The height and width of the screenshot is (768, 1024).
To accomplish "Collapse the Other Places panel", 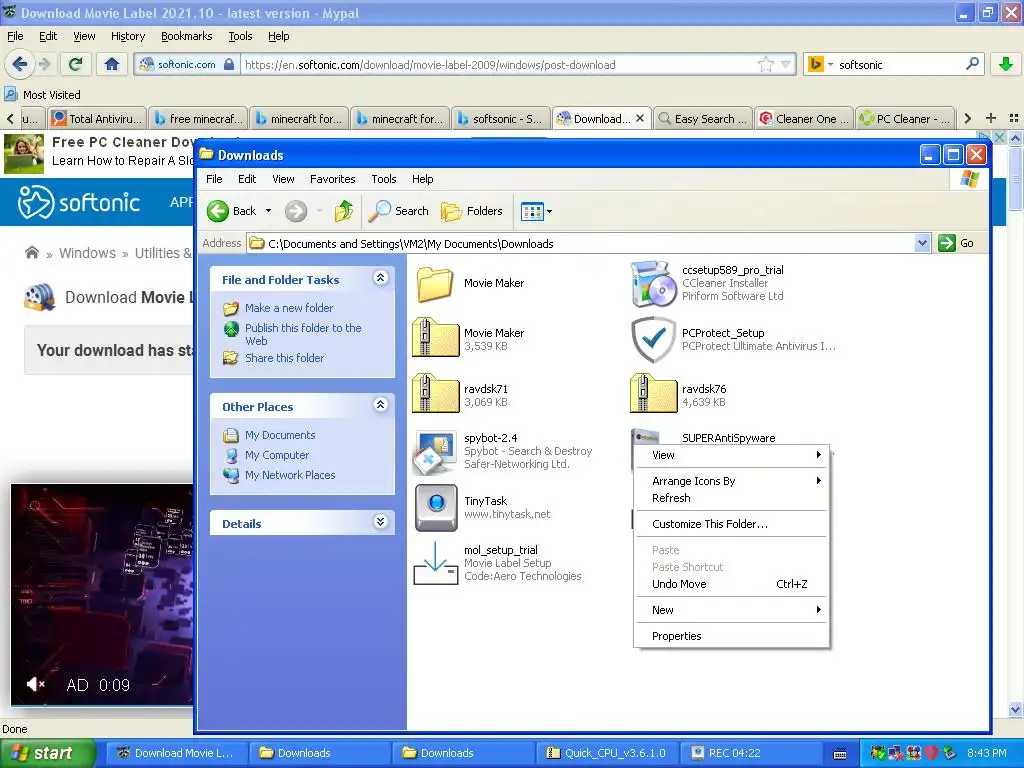I will coord(381,405).
